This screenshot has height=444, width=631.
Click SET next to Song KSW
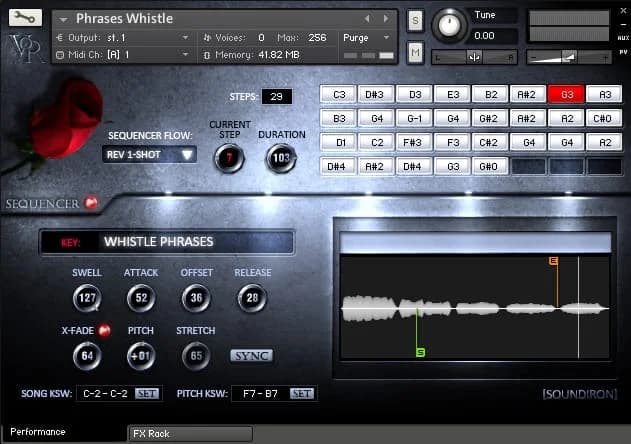[146, 393]
